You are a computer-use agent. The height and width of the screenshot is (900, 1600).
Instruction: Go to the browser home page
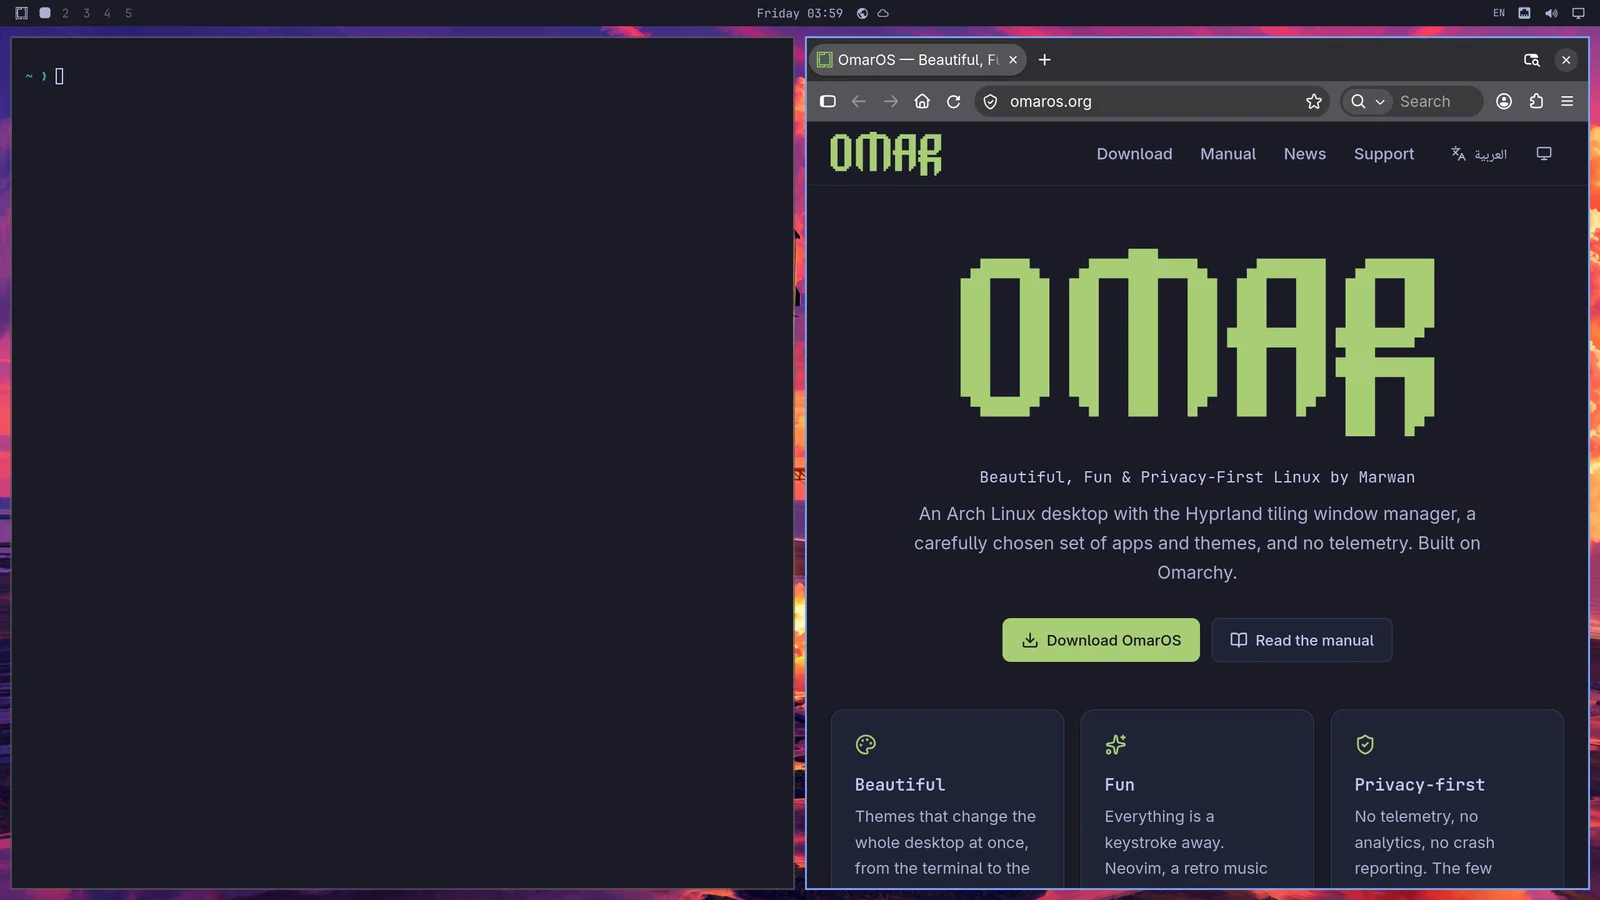922,101
